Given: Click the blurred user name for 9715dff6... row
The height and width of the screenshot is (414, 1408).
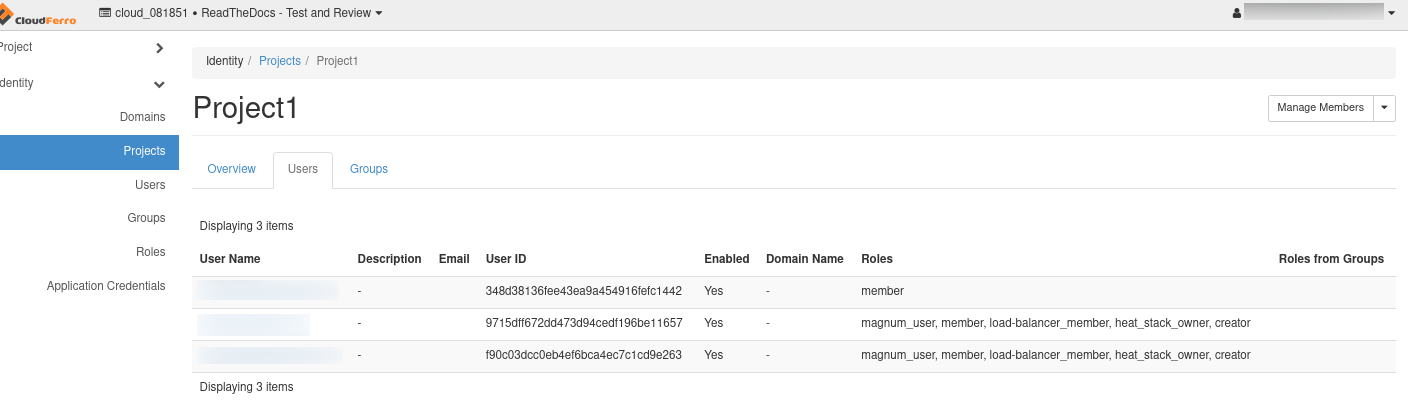Looking at the screenshot, I should 254,324.
